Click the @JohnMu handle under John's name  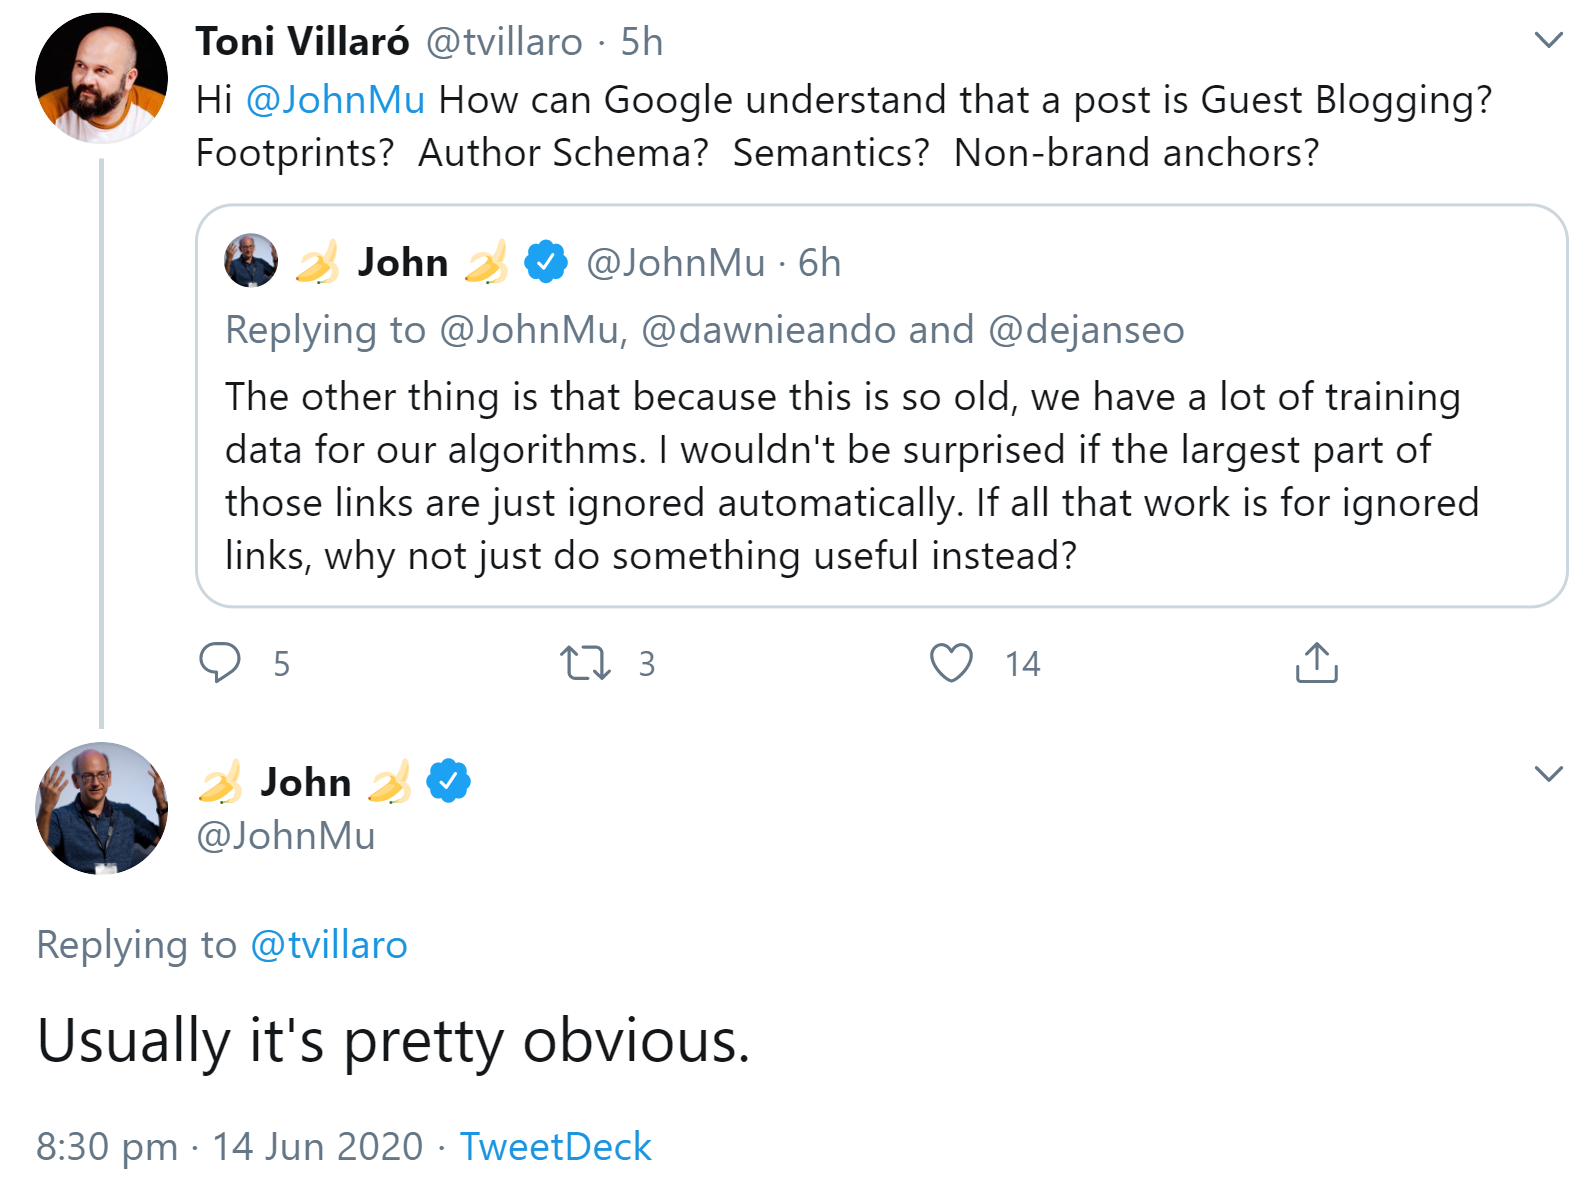coord(286,835)
